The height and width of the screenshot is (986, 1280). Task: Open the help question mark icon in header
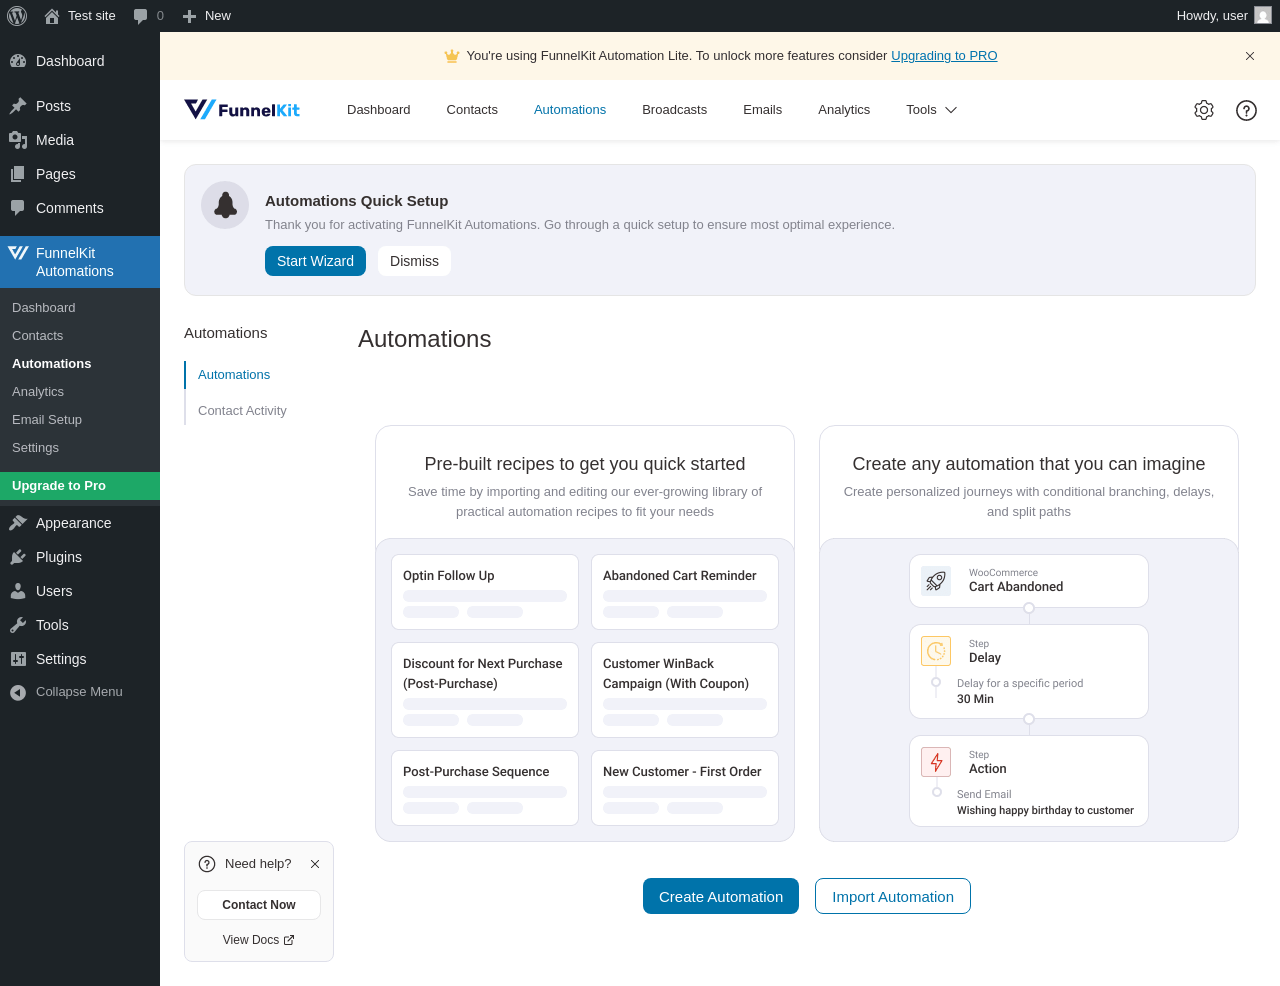pyautogui.click(x=1246, y=110)
